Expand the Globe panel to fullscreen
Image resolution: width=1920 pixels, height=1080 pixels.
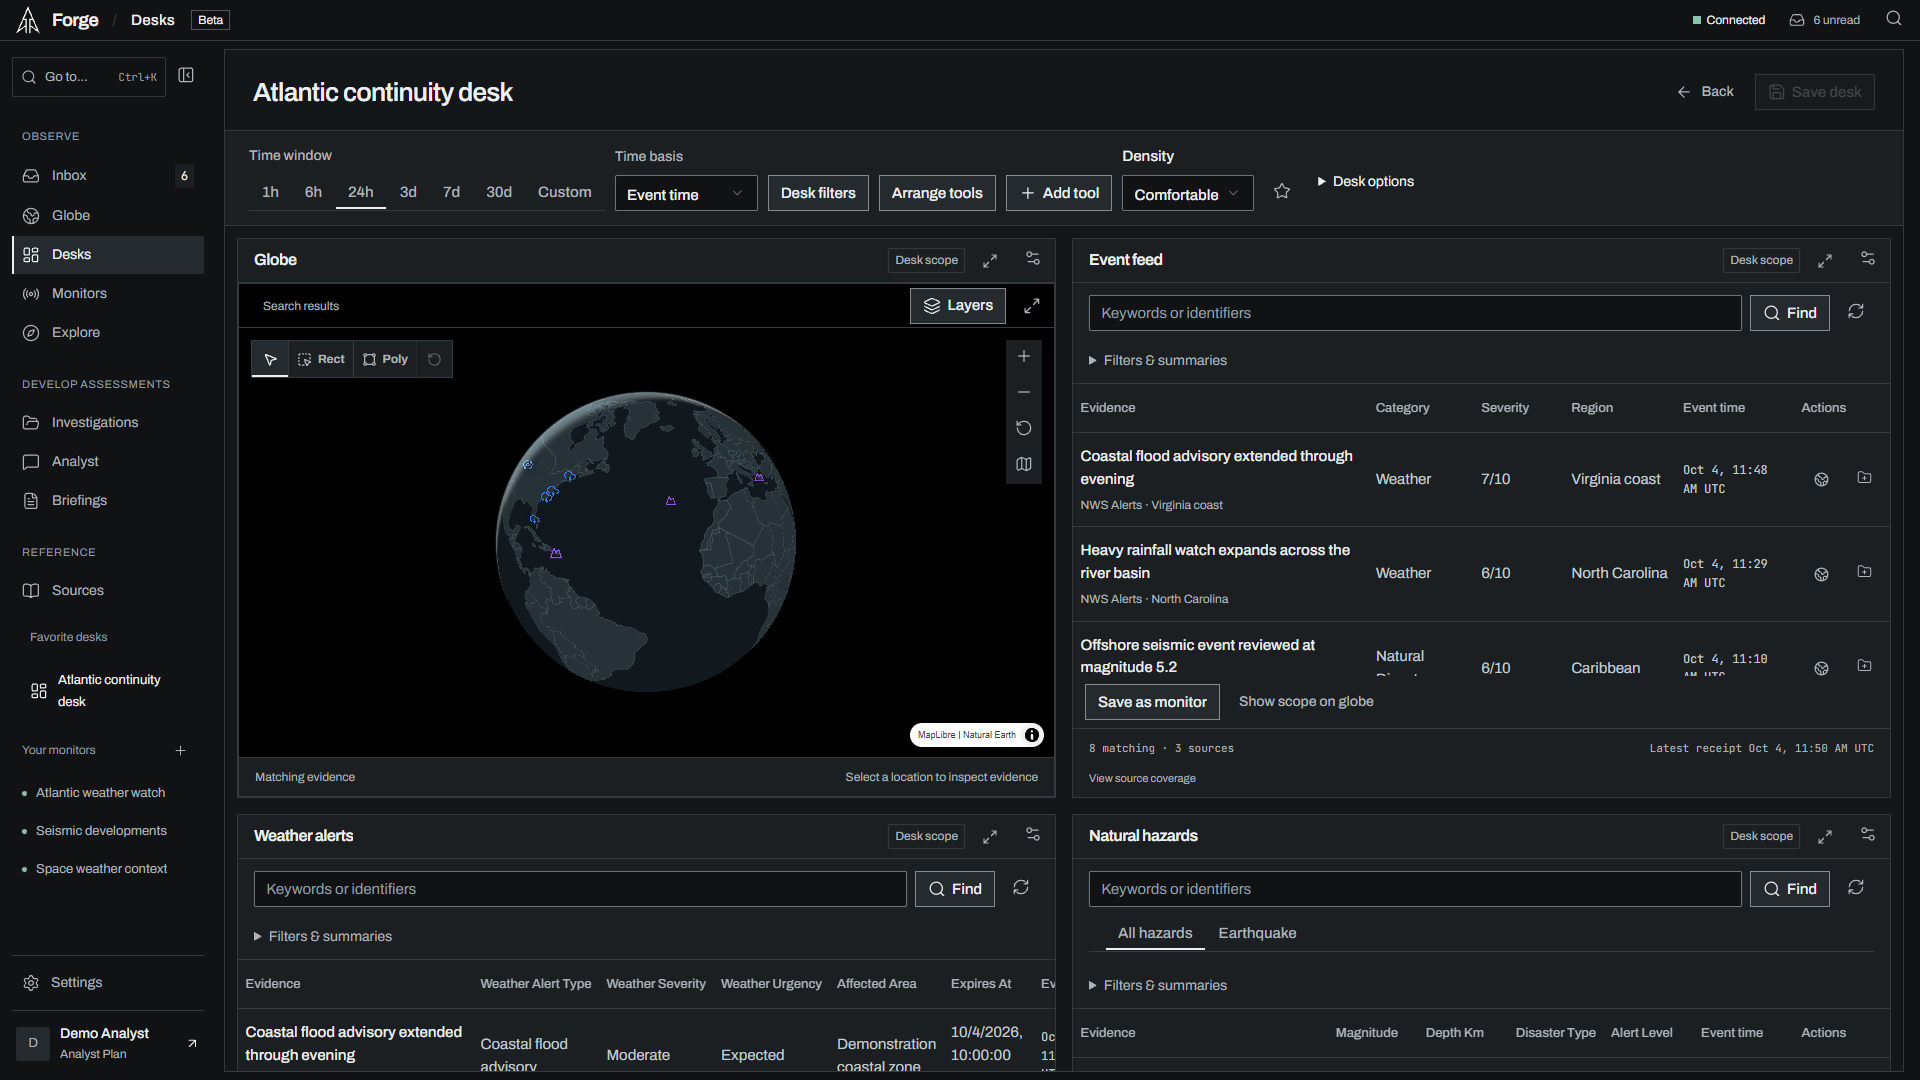click(990, 261)
